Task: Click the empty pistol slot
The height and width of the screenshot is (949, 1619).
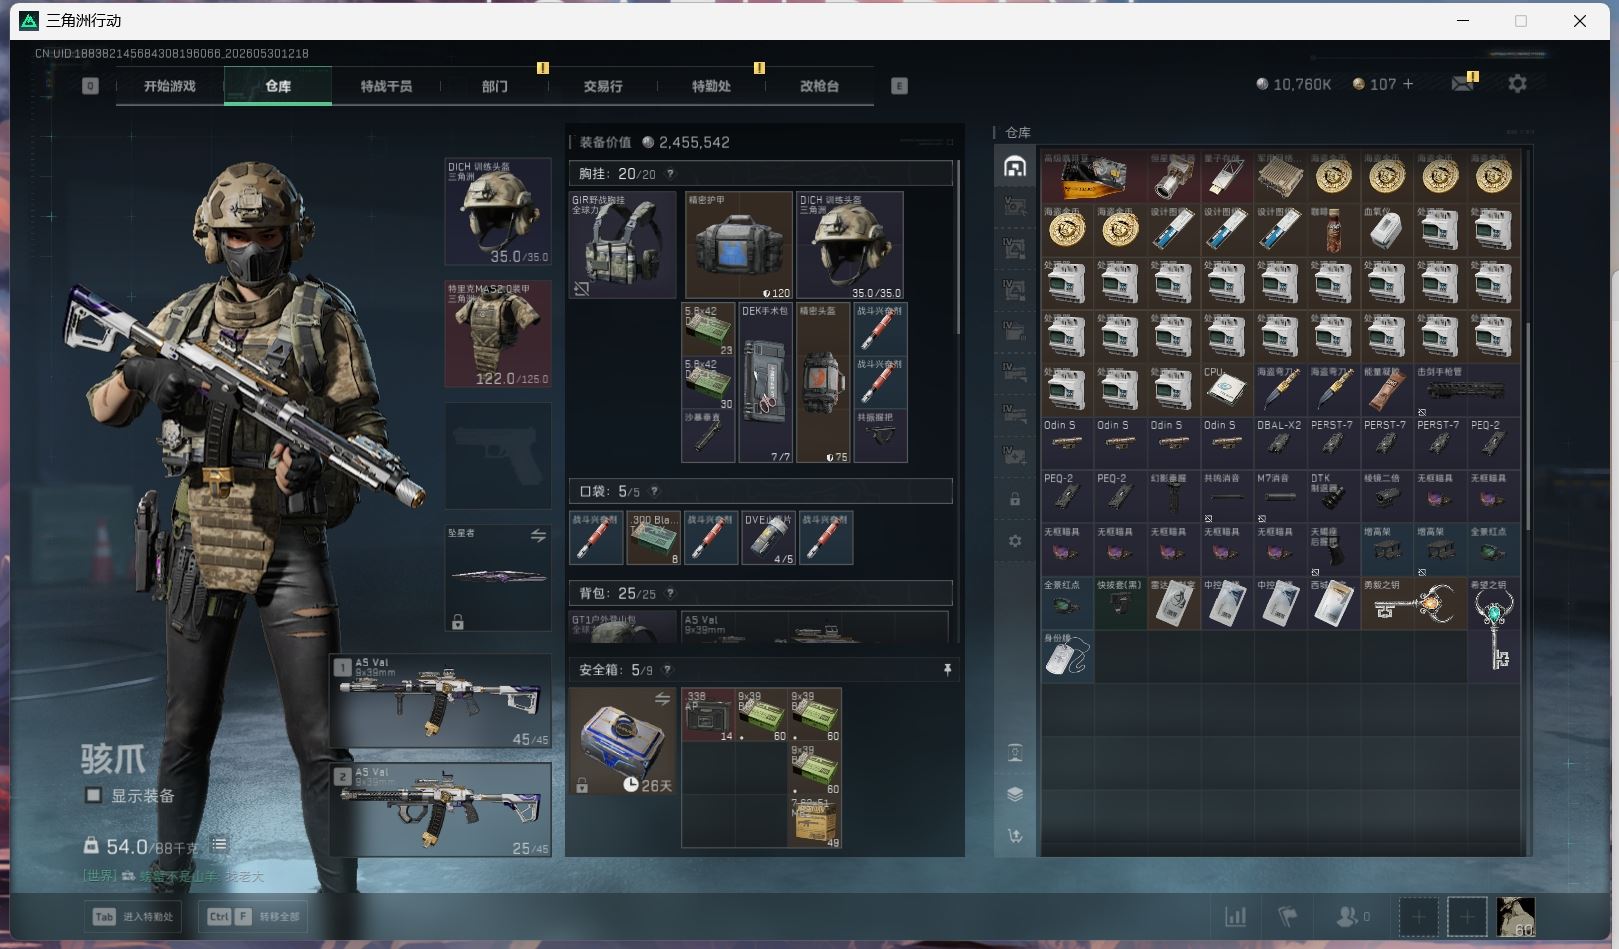Action: [498, 455]
